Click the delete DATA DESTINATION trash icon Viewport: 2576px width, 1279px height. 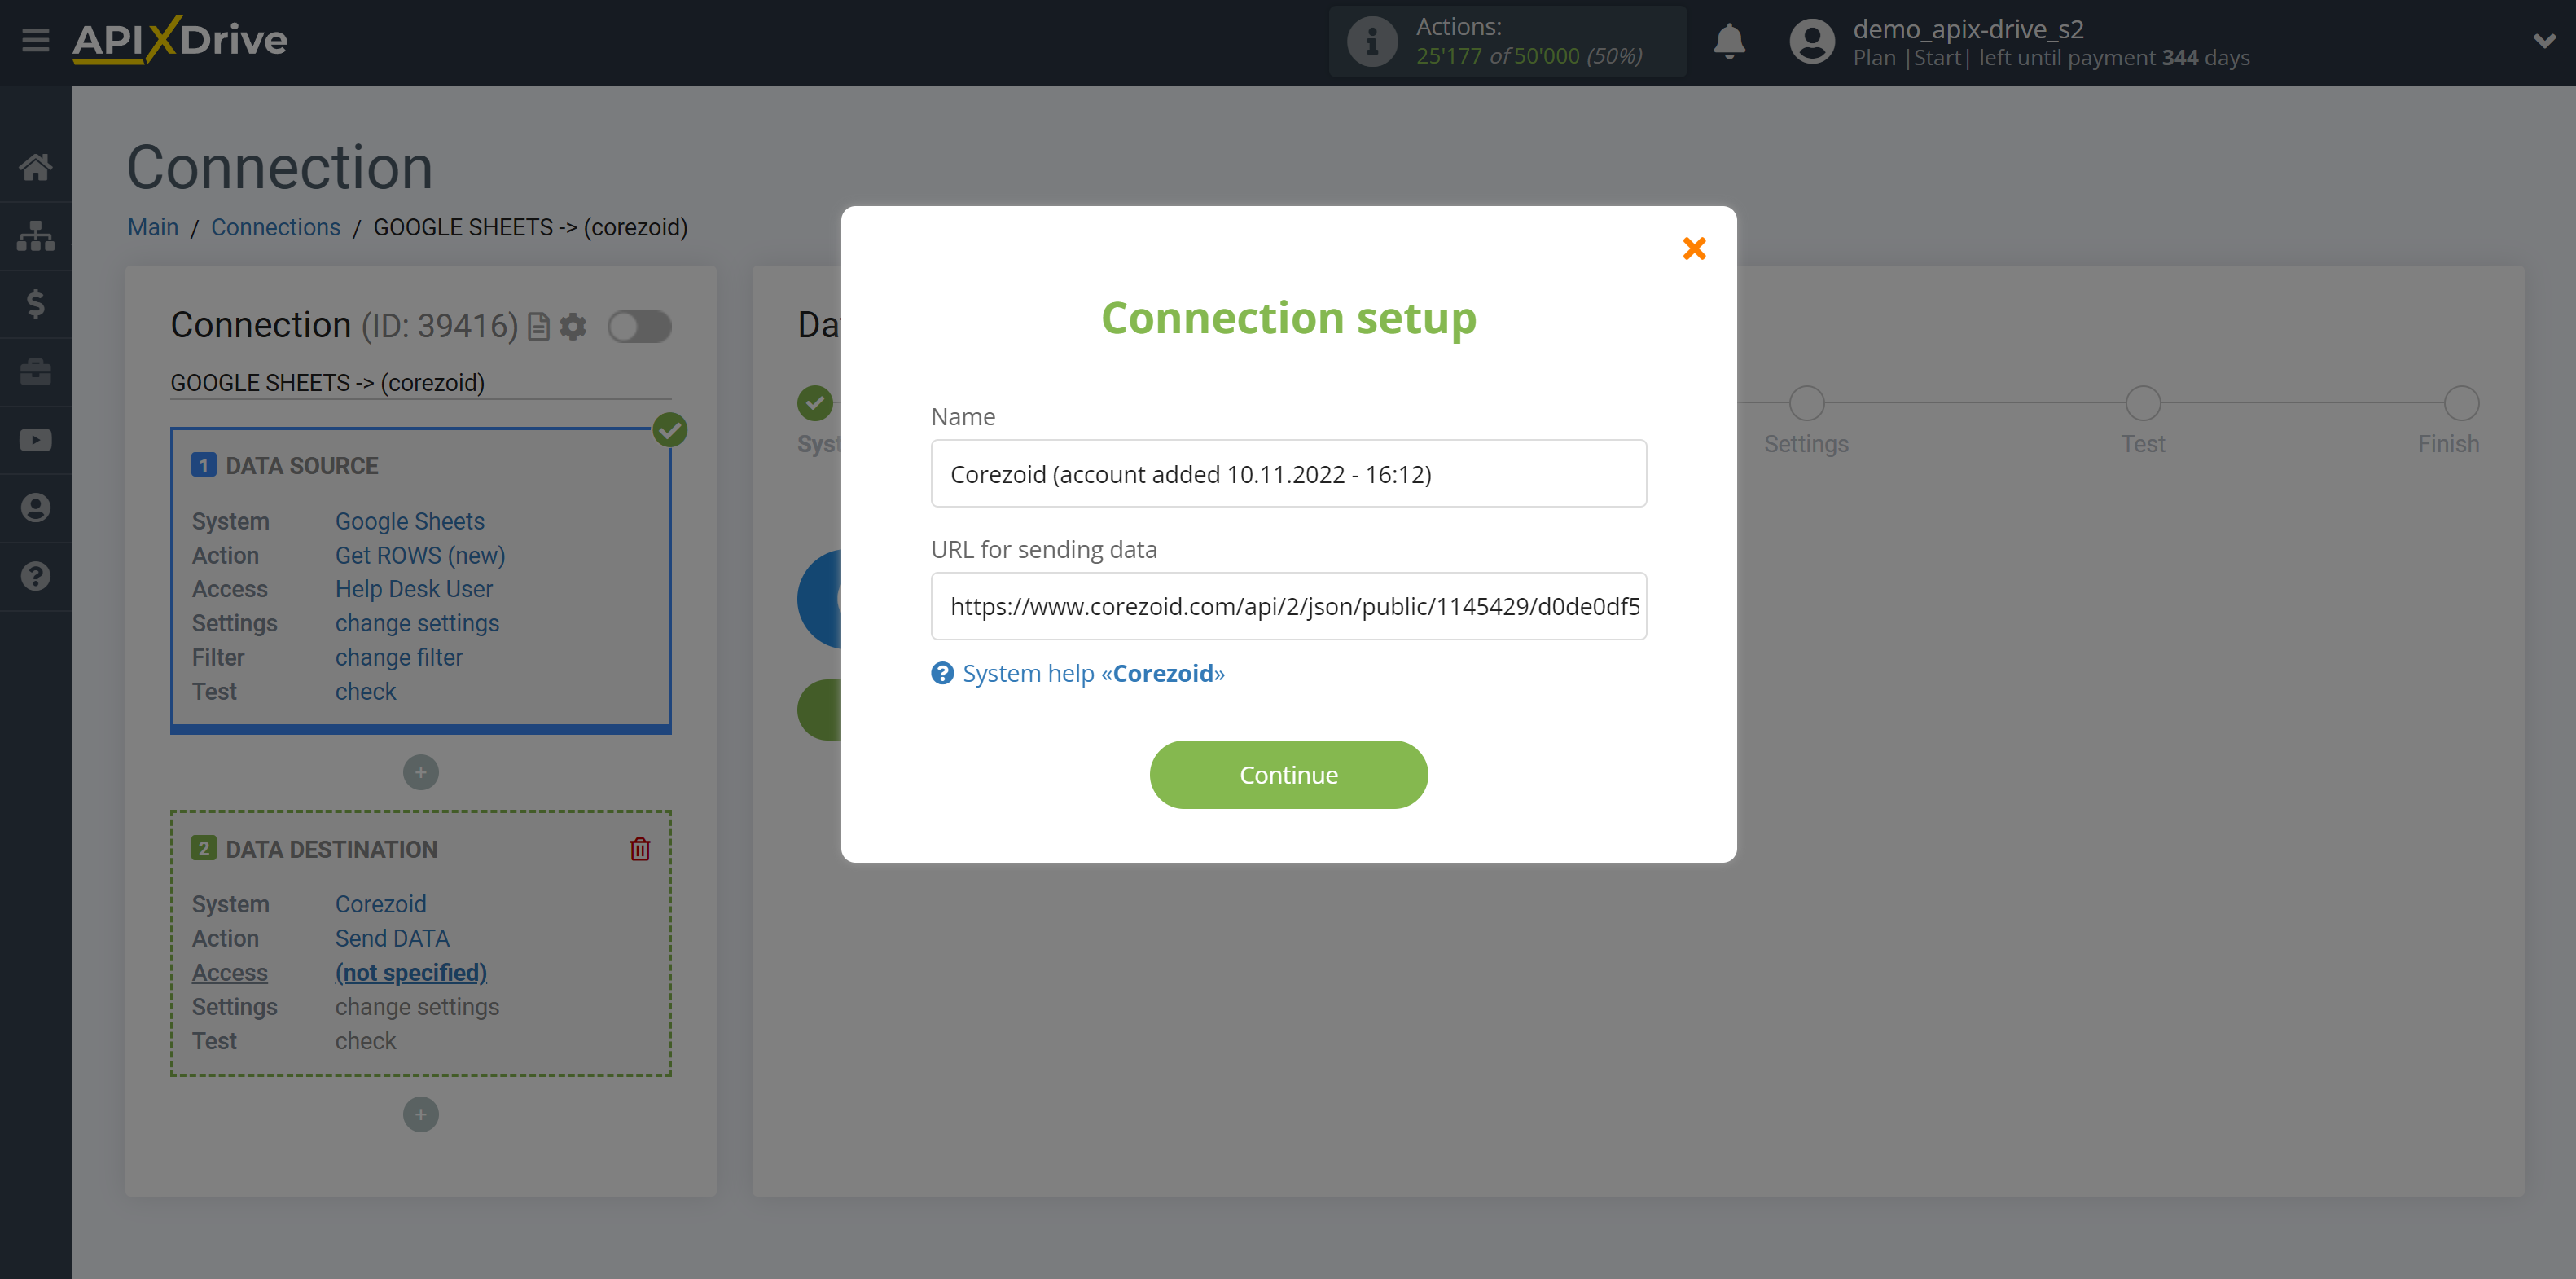click(x=641, y=848)
